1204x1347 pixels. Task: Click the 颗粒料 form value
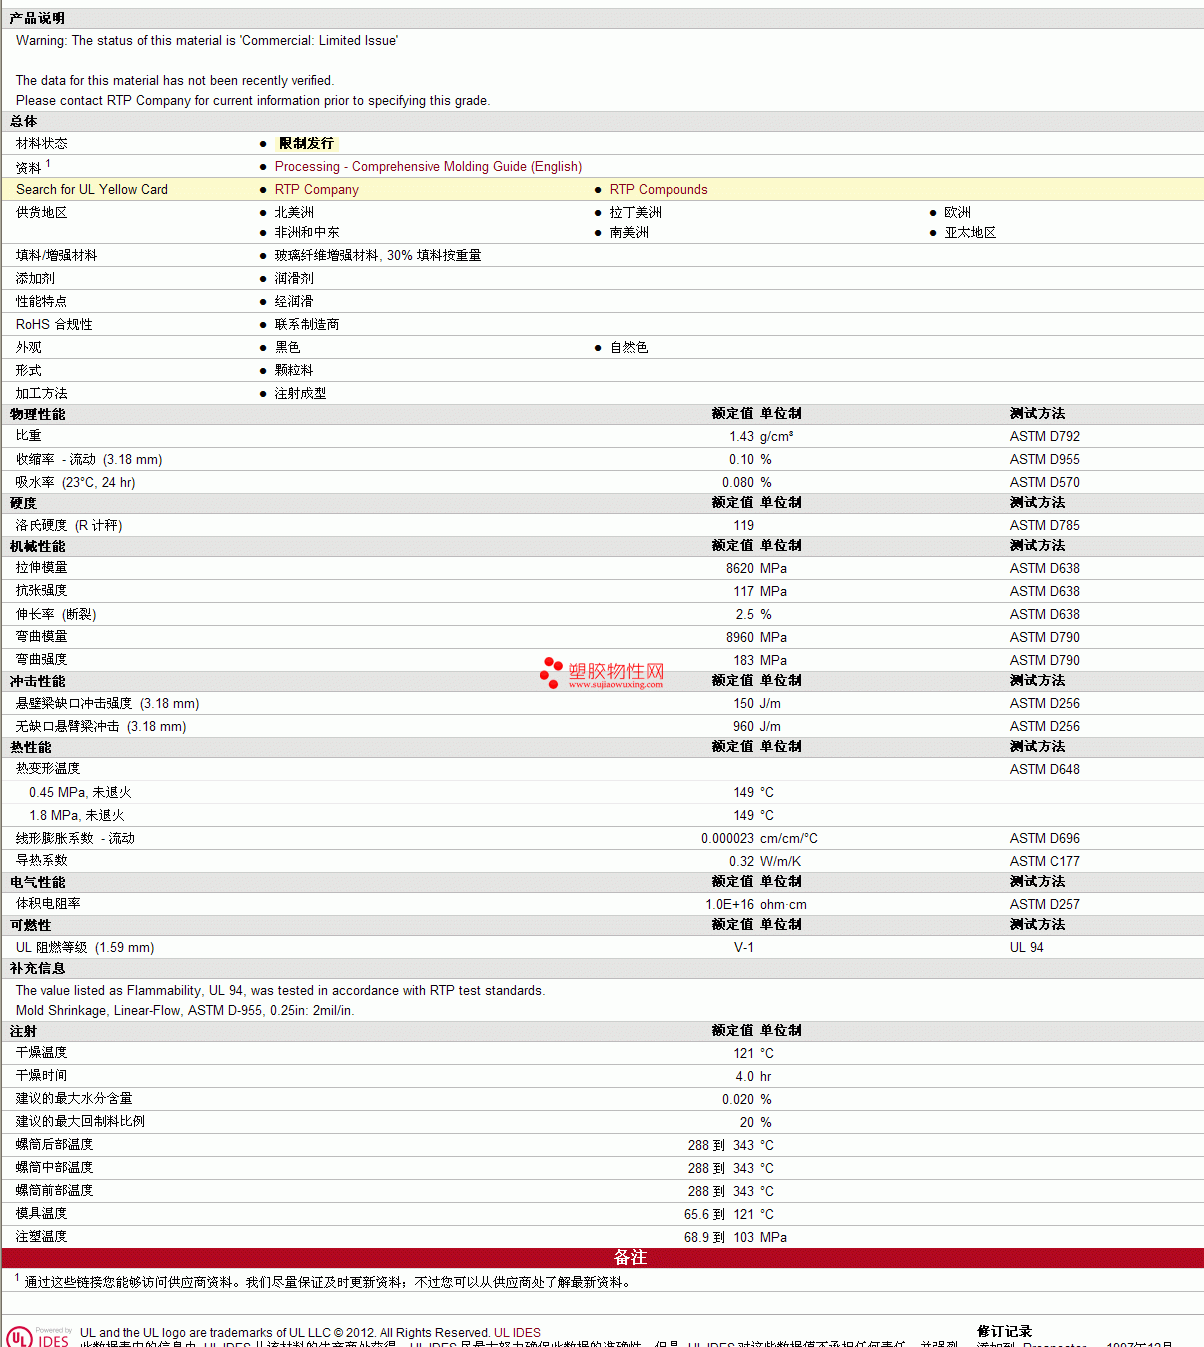point(294,371)
